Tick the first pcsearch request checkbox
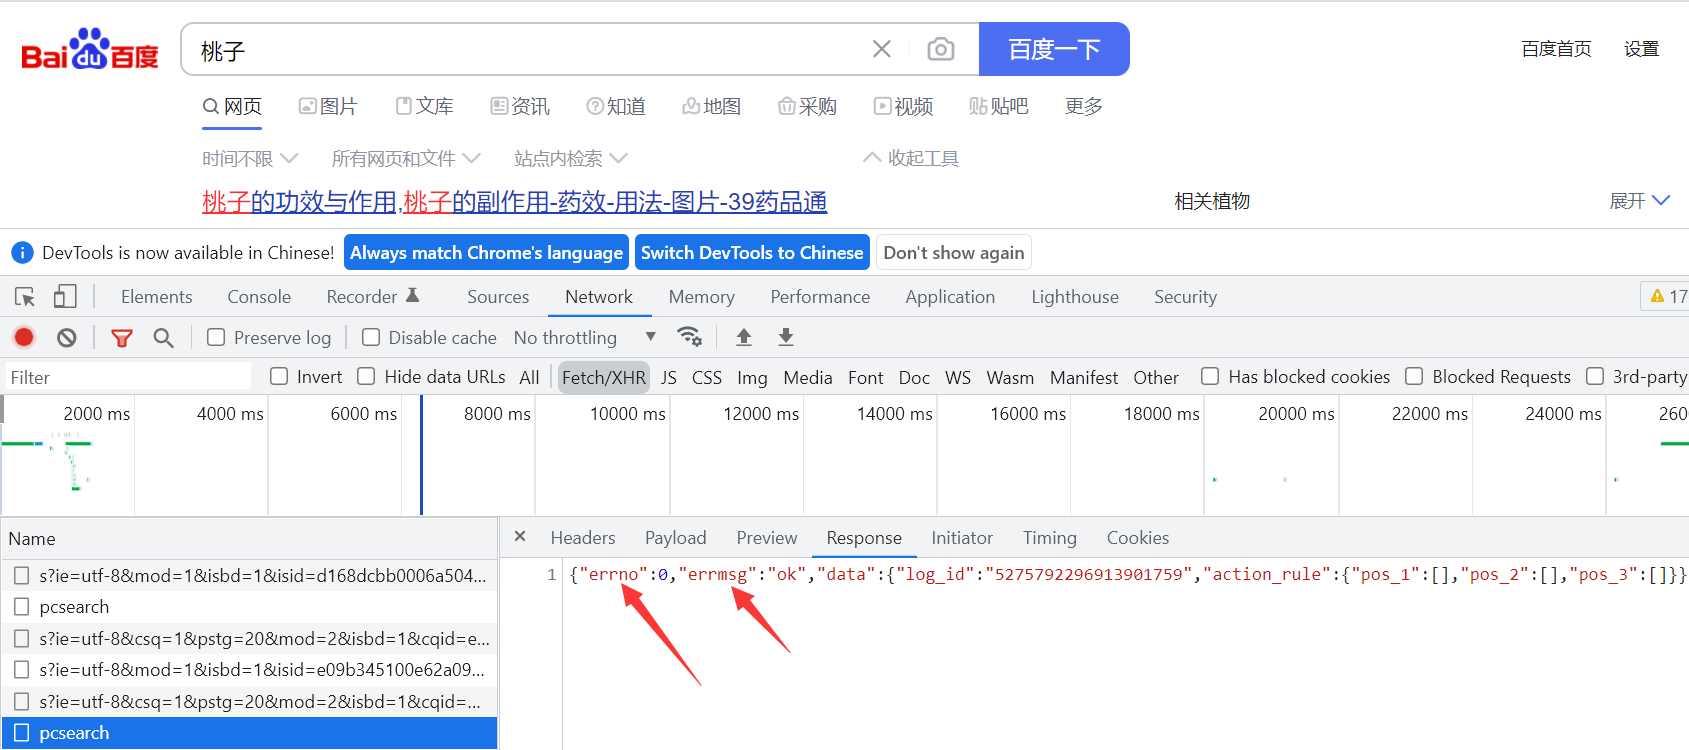Viewport: 1689px width, 750px height. [21, 607]
